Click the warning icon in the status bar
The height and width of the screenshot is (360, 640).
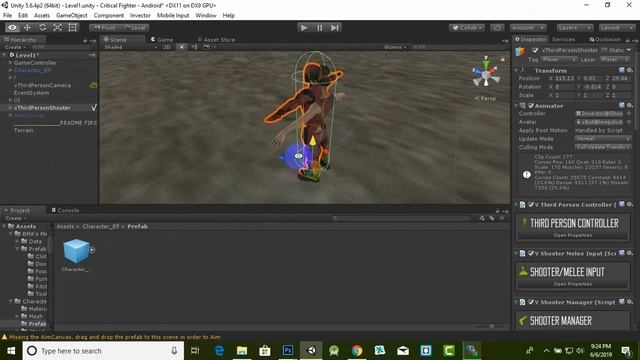point(4,337)
